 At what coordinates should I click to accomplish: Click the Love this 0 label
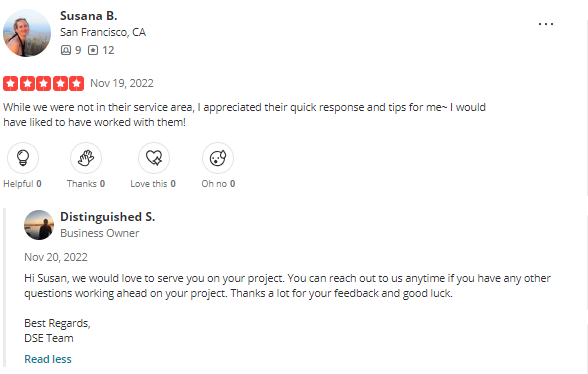pos(153,184)
